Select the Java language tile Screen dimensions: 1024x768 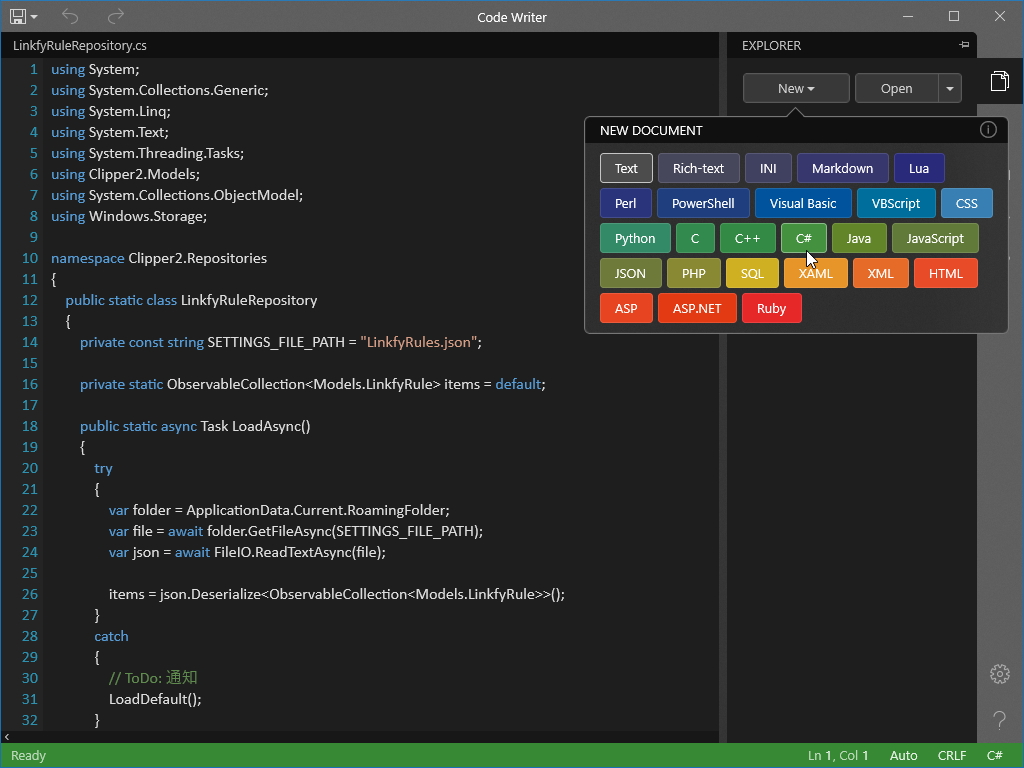coord(859,238)
